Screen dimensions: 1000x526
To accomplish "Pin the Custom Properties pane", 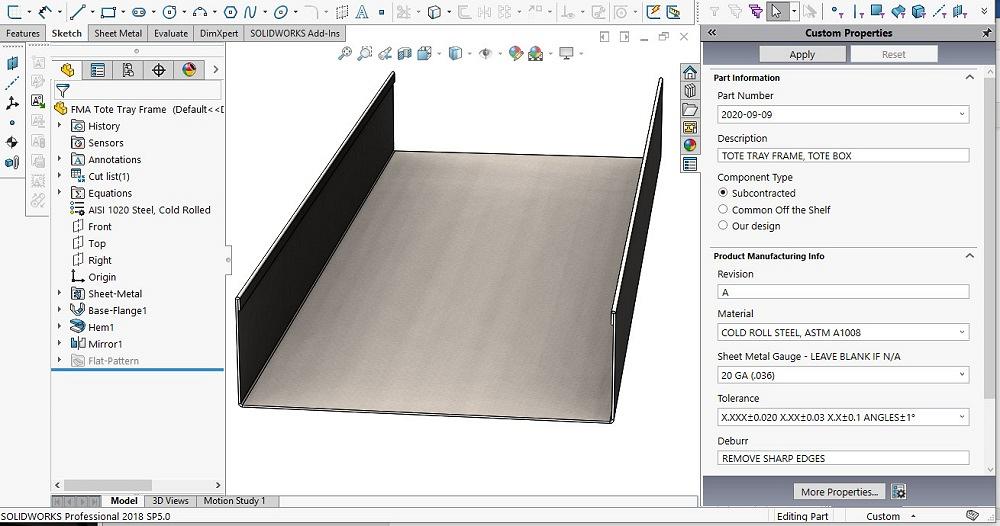I will [x=986, y=33].
